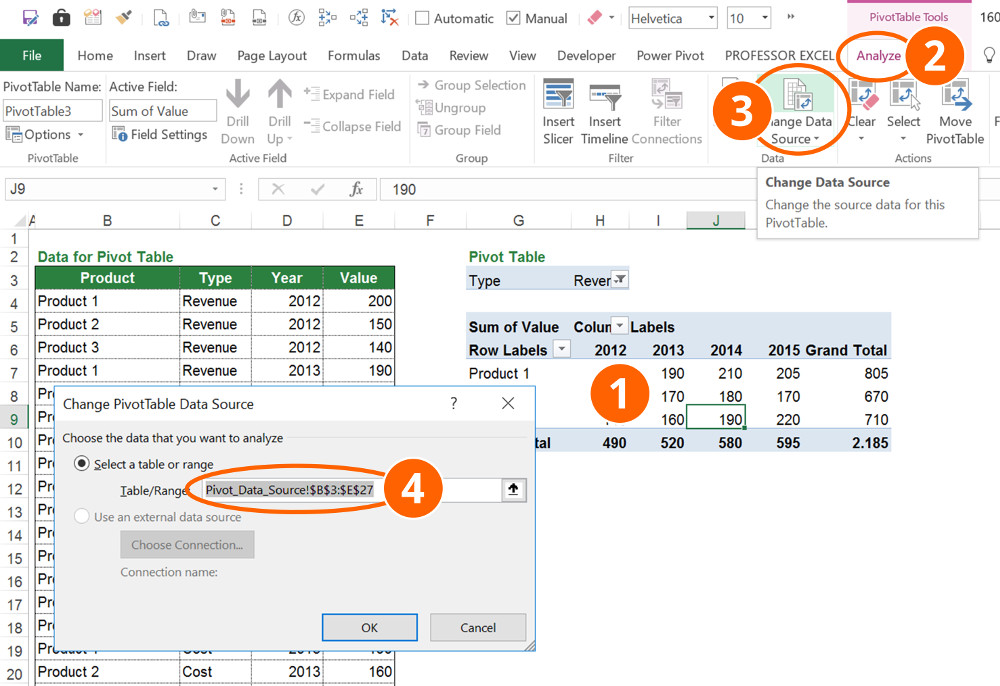This screenshot has height=686, width=1000.
Task: Open the Power Pivot menu
Action: click(x=669, y=56)
